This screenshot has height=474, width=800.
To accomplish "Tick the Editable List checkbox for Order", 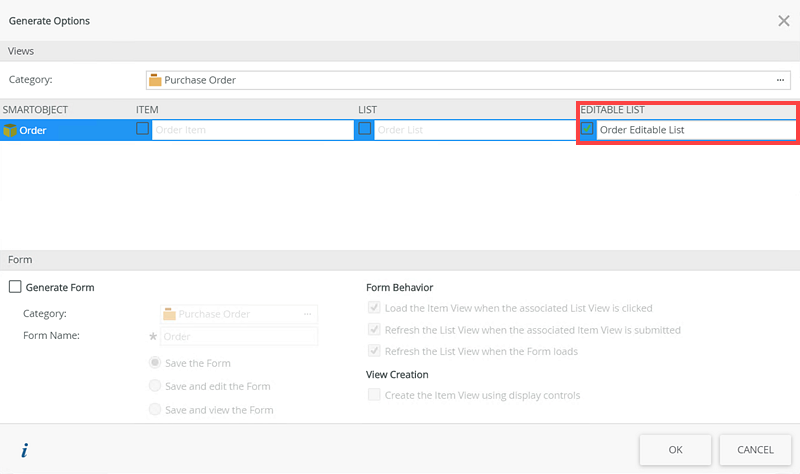I will point(587,129).
